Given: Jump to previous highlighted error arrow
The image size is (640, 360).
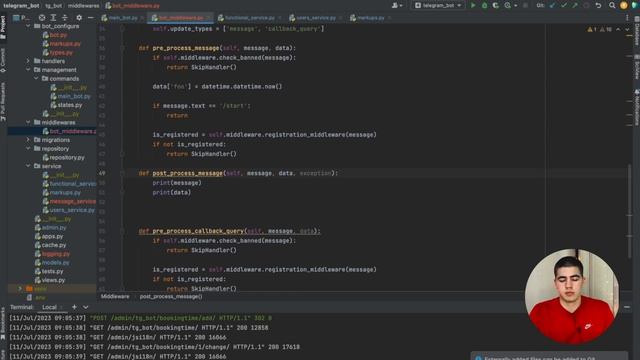Looking at the screenshot, I should tap(618, 29).
